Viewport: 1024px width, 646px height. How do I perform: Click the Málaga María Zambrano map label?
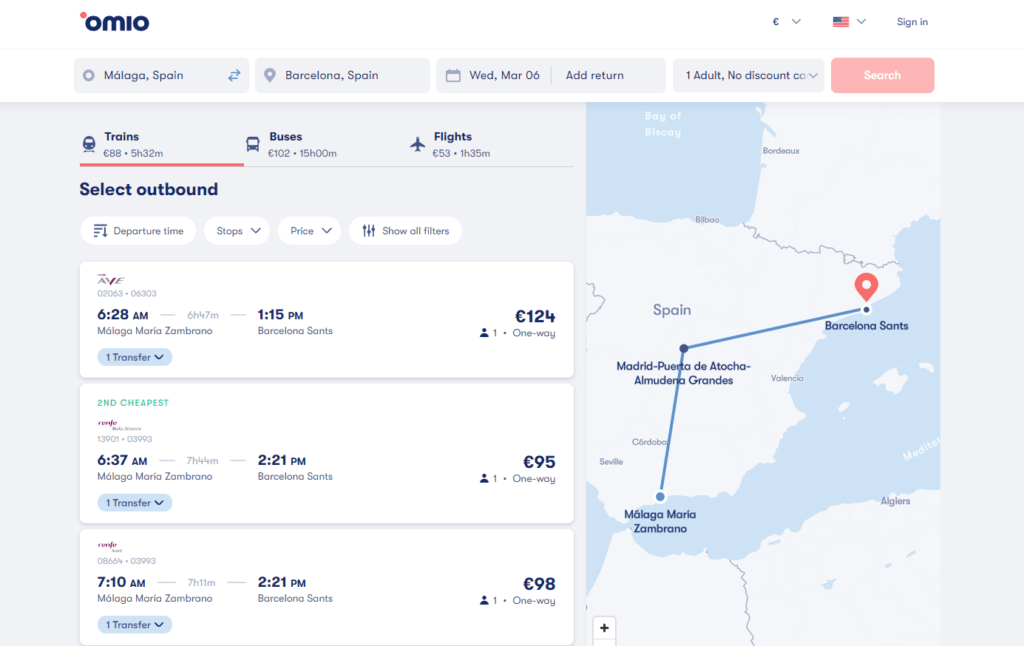[660, 521]
